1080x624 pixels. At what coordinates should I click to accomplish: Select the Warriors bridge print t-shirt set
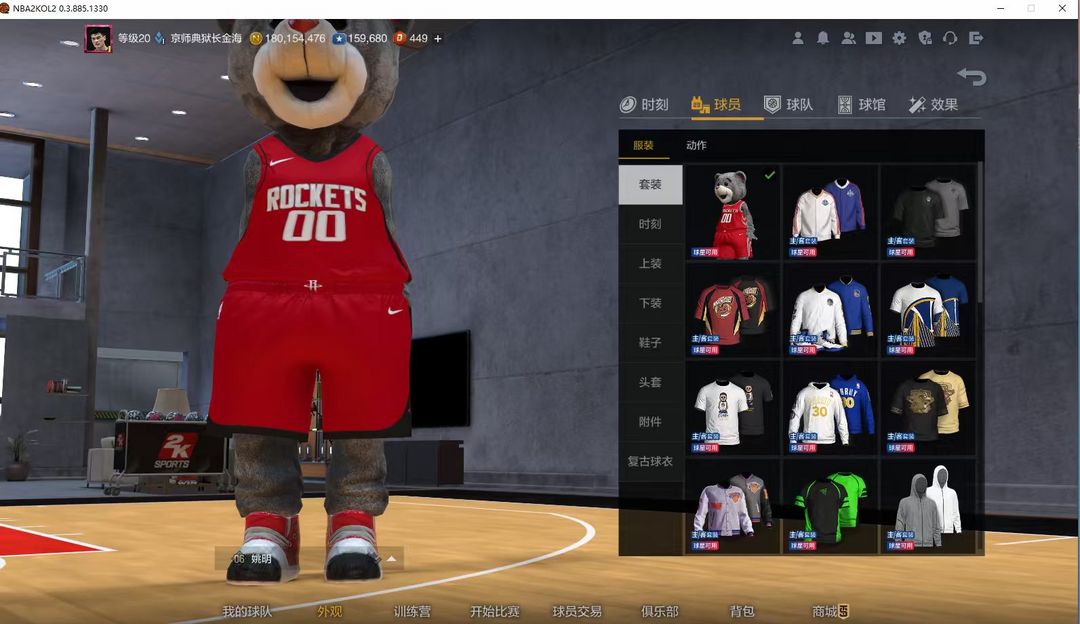(928, 311)
